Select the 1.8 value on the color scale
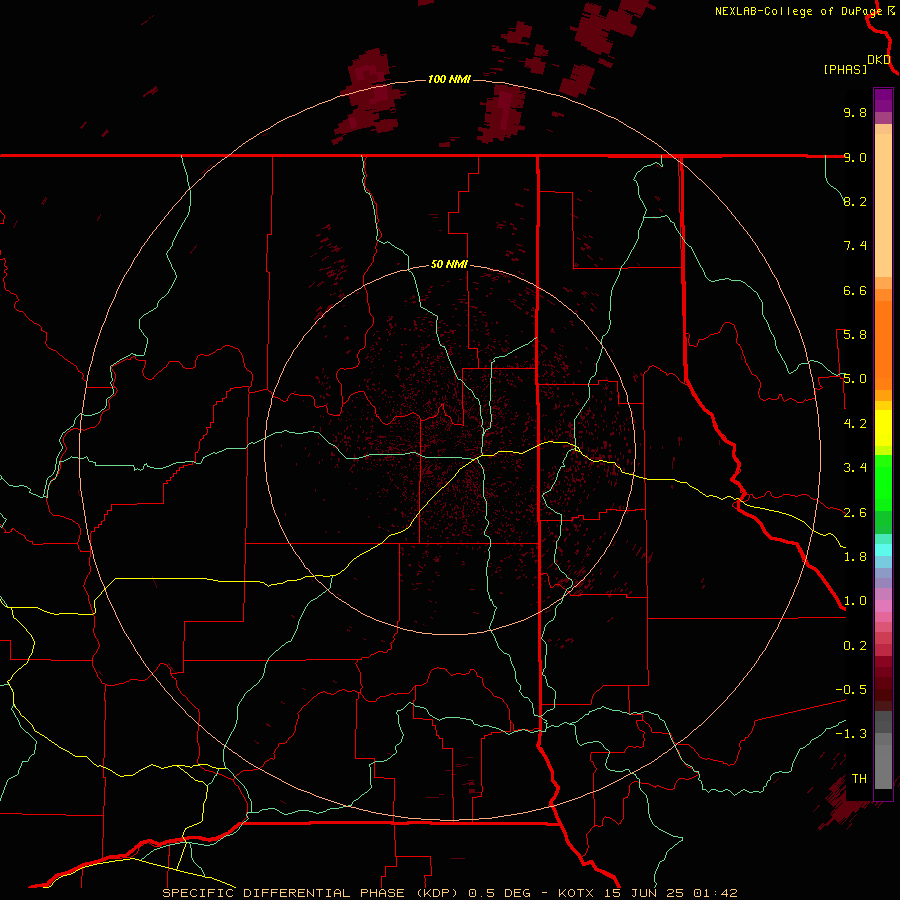 point(855,557)
